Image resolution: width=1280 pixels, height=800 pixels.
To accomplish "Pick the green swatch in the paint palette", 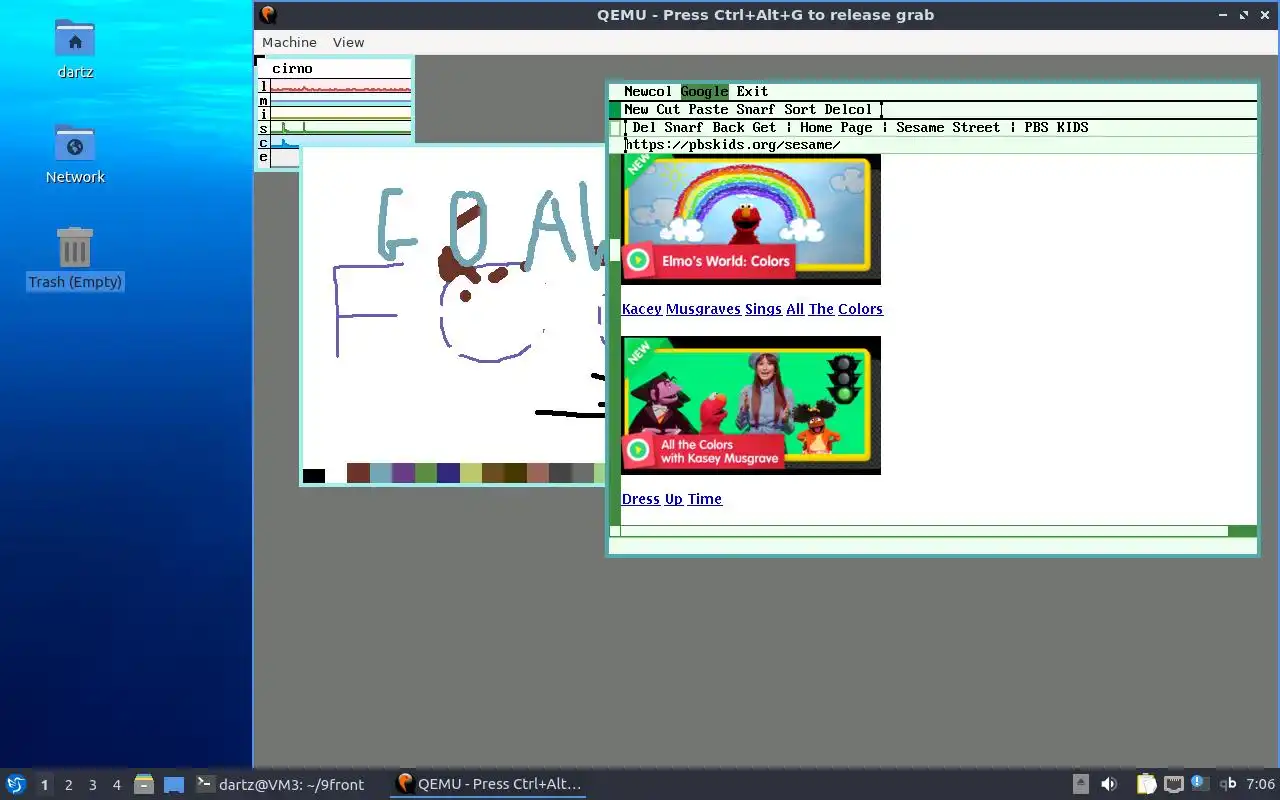I will pyautogui.click(x=426, y=473).
